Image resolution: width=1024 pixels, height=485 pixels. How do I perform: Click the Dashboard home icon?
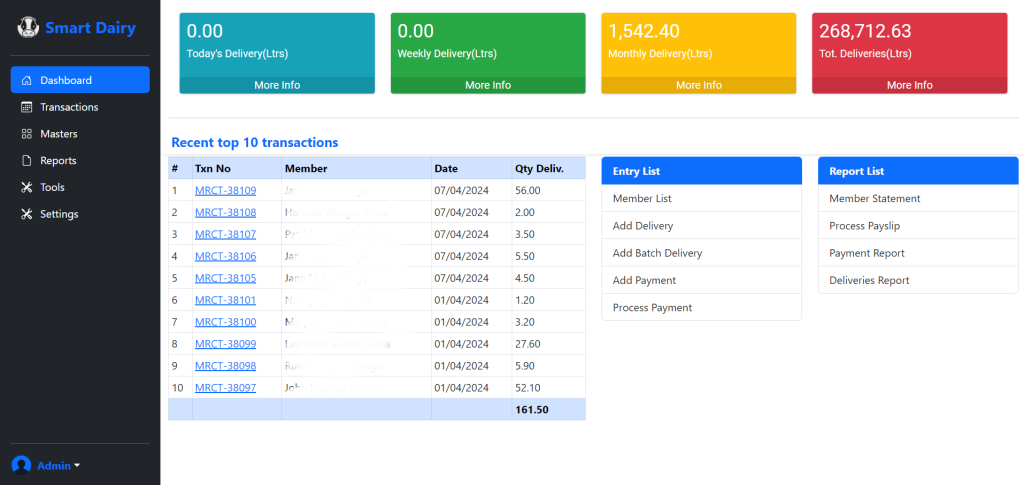(x=27, y=80)
